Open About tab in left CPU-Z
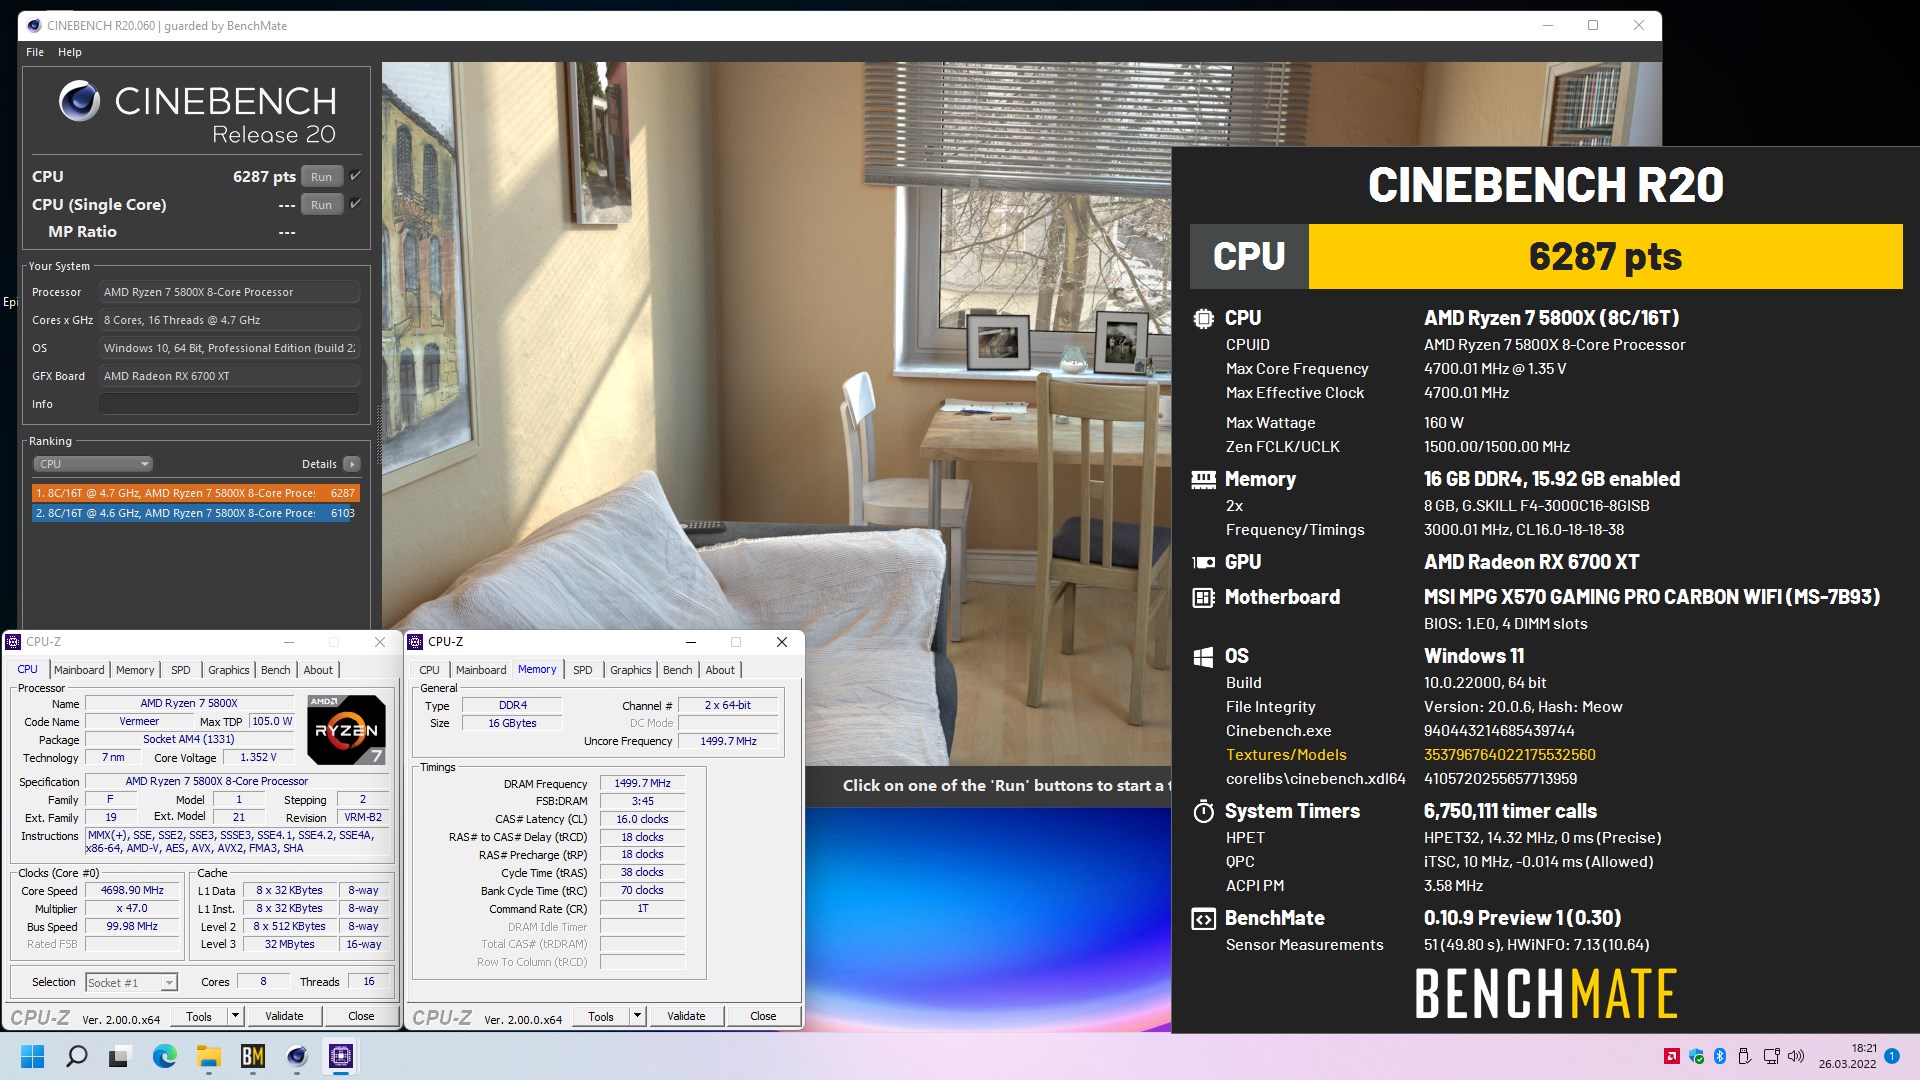The width and height of the screenshot is (1920, 1080). [318, 670]
